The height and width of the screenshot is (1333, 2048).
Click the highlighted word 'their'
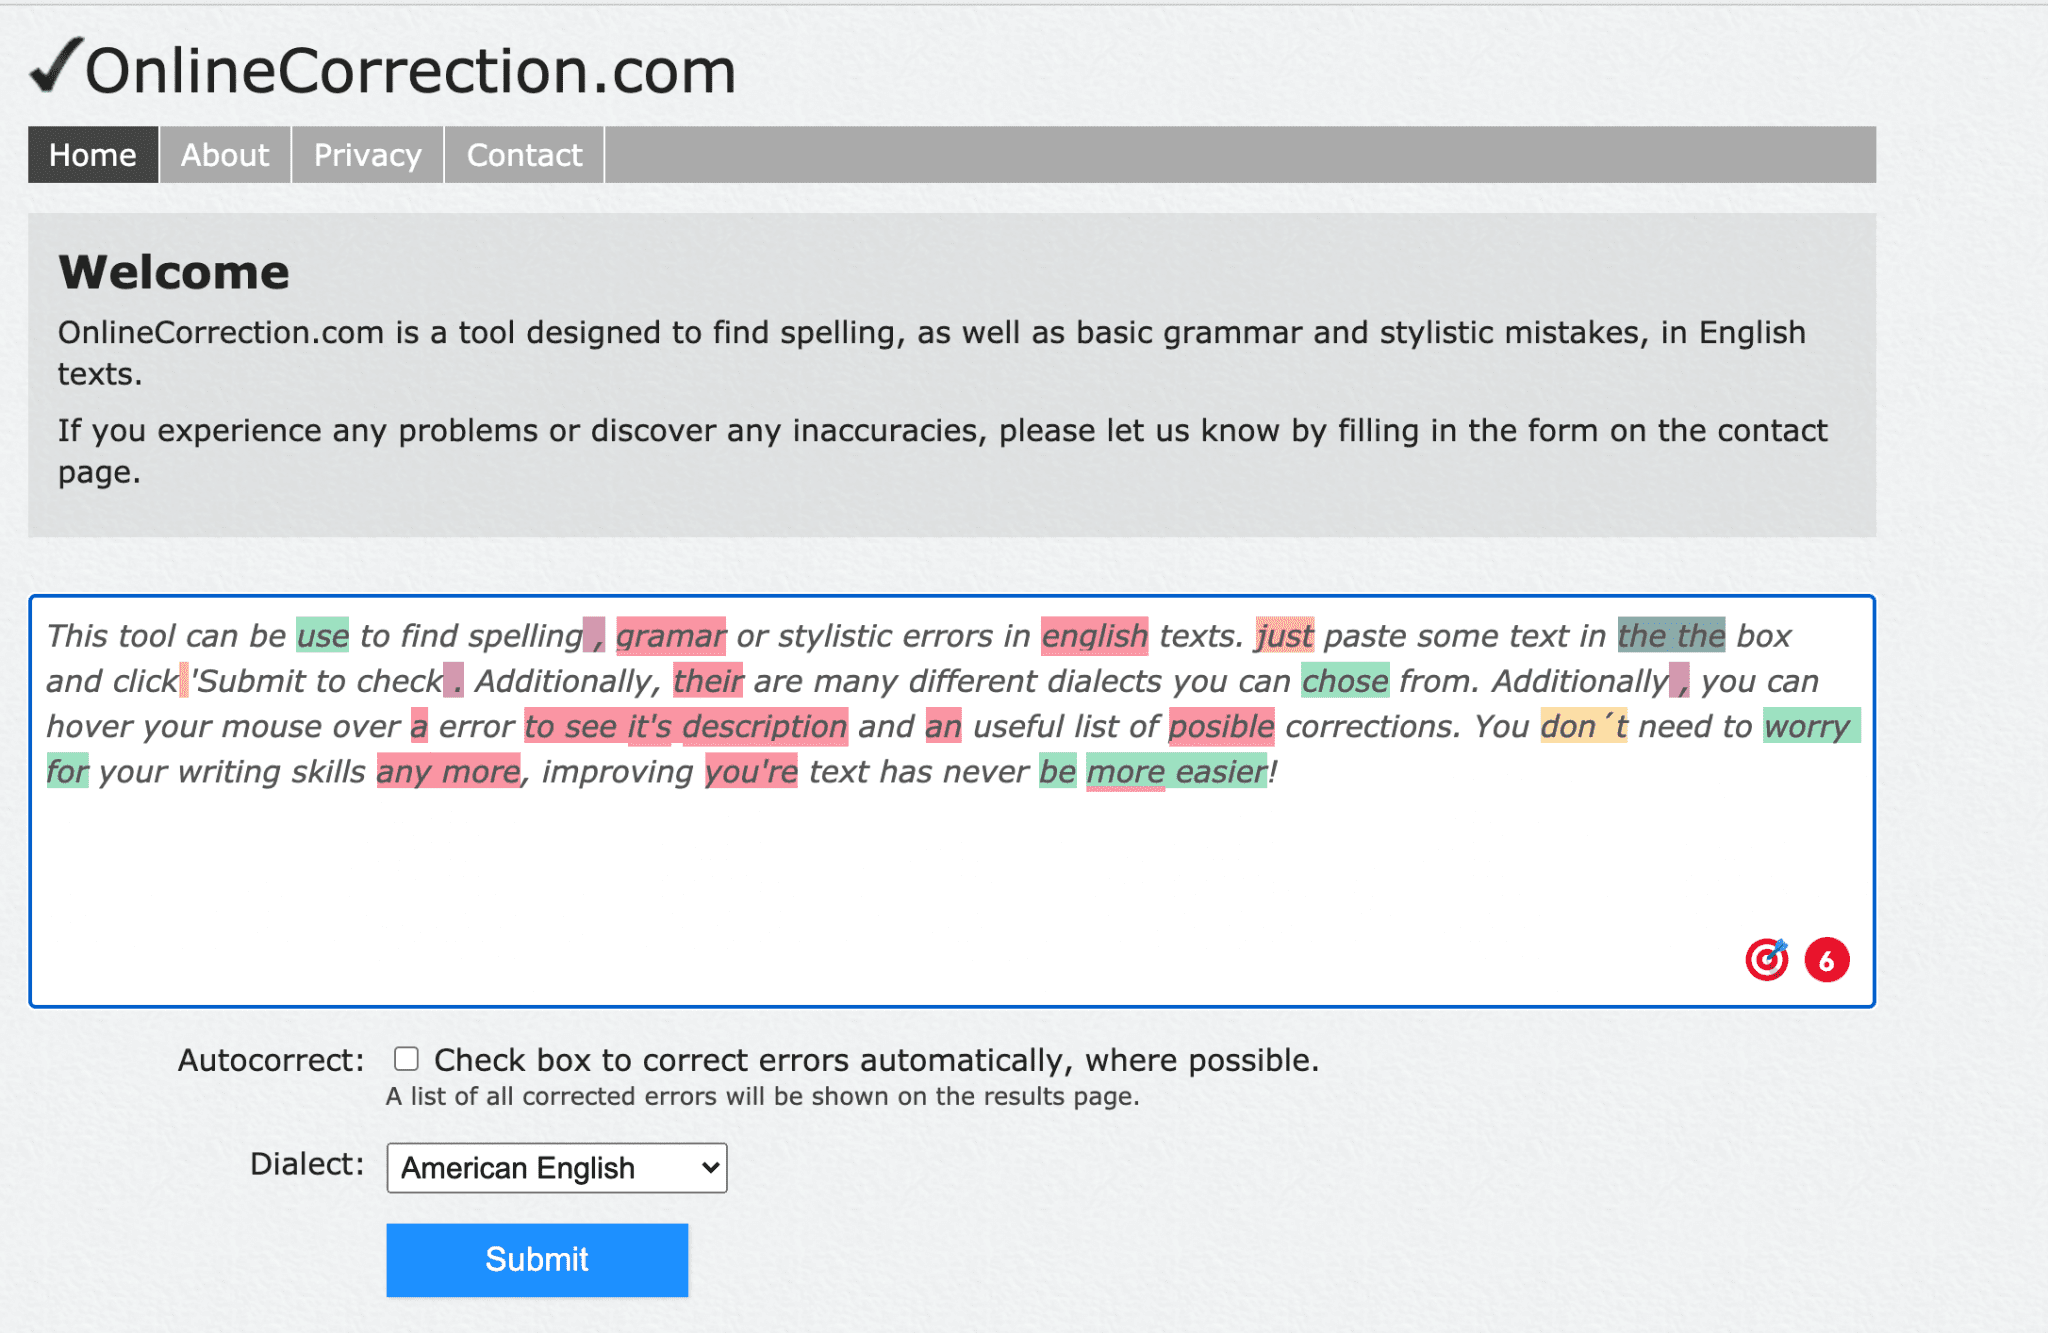point(709,681)
